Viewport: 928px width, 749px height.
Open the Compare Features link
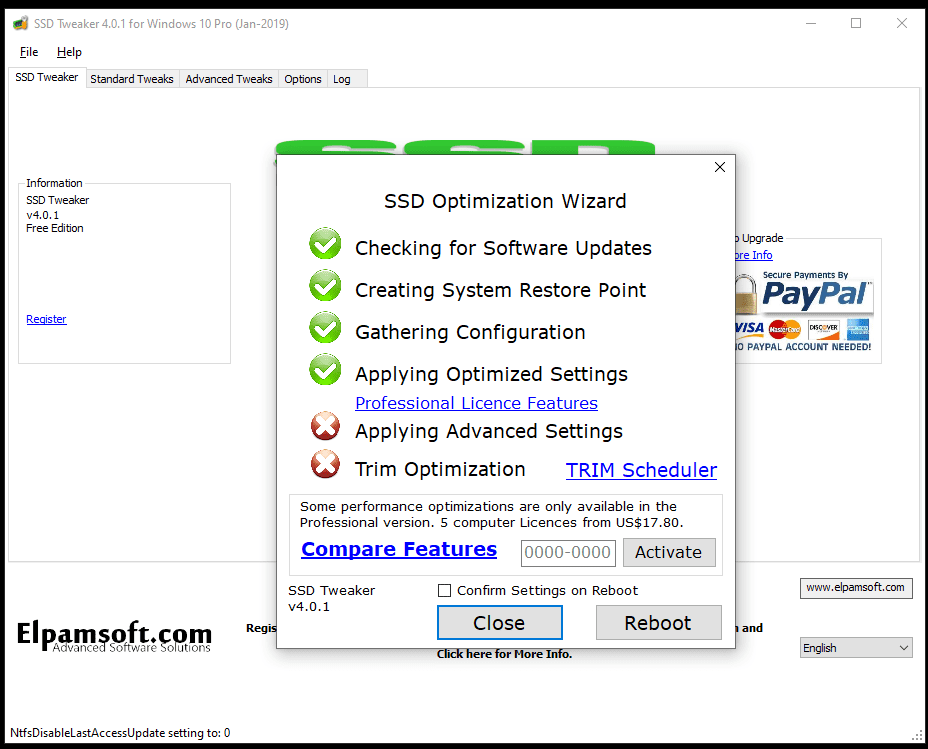(x=399, y=549)
